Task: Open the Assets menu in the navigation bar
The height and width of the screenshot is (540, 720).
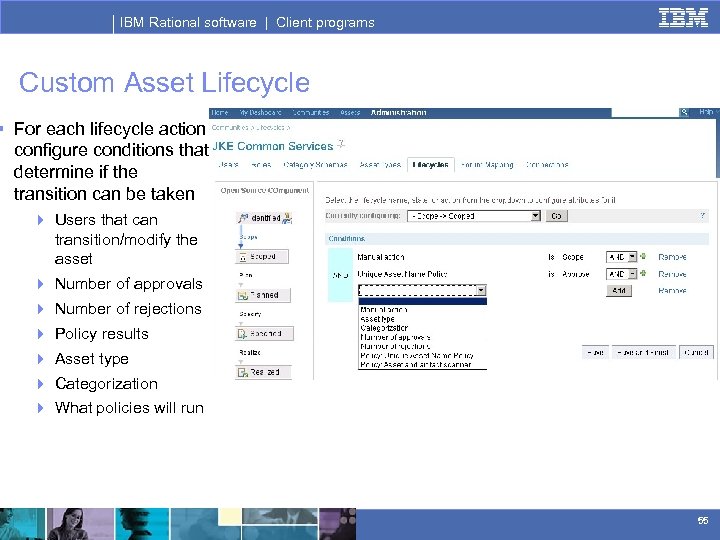Action: (350, 112)
